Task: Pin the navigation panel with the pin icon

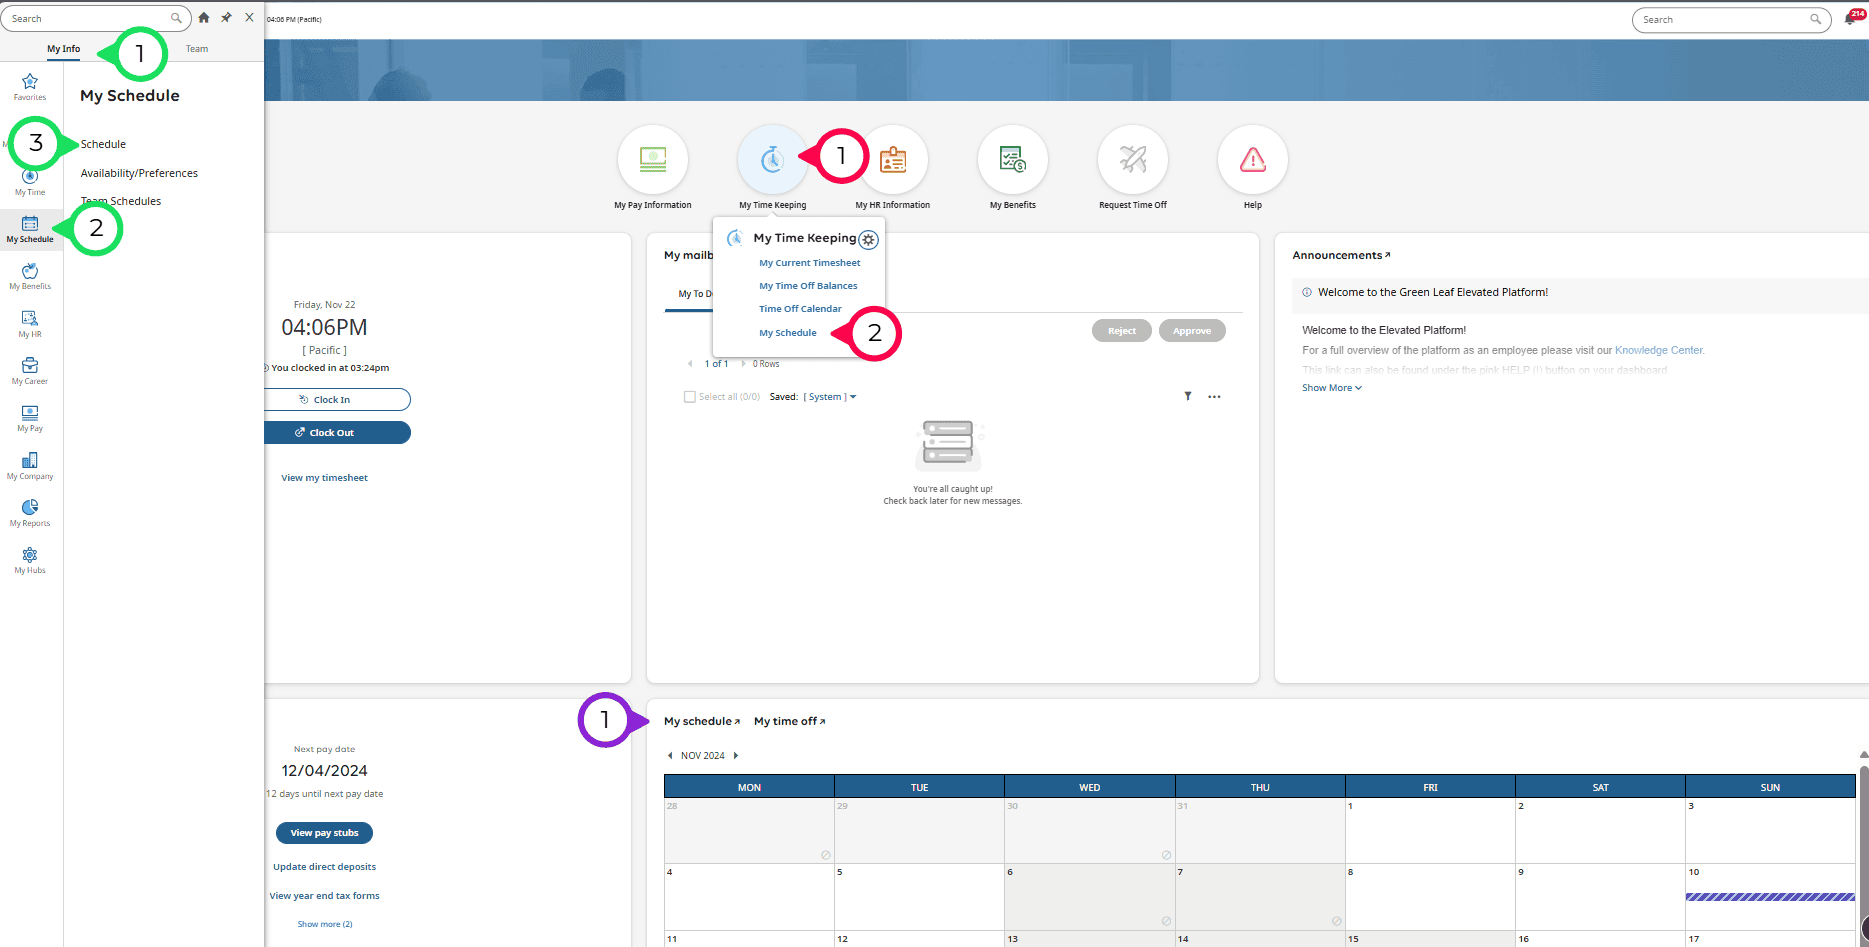Action: point(226,18)
